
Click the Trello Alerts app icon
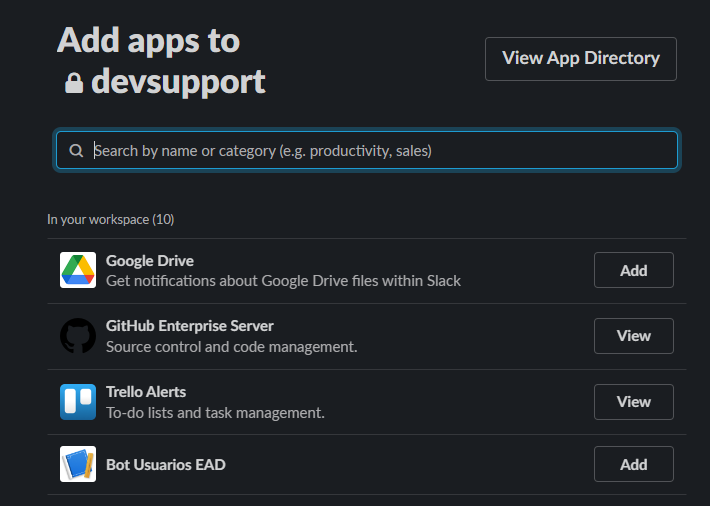click(x=78, y=402)
